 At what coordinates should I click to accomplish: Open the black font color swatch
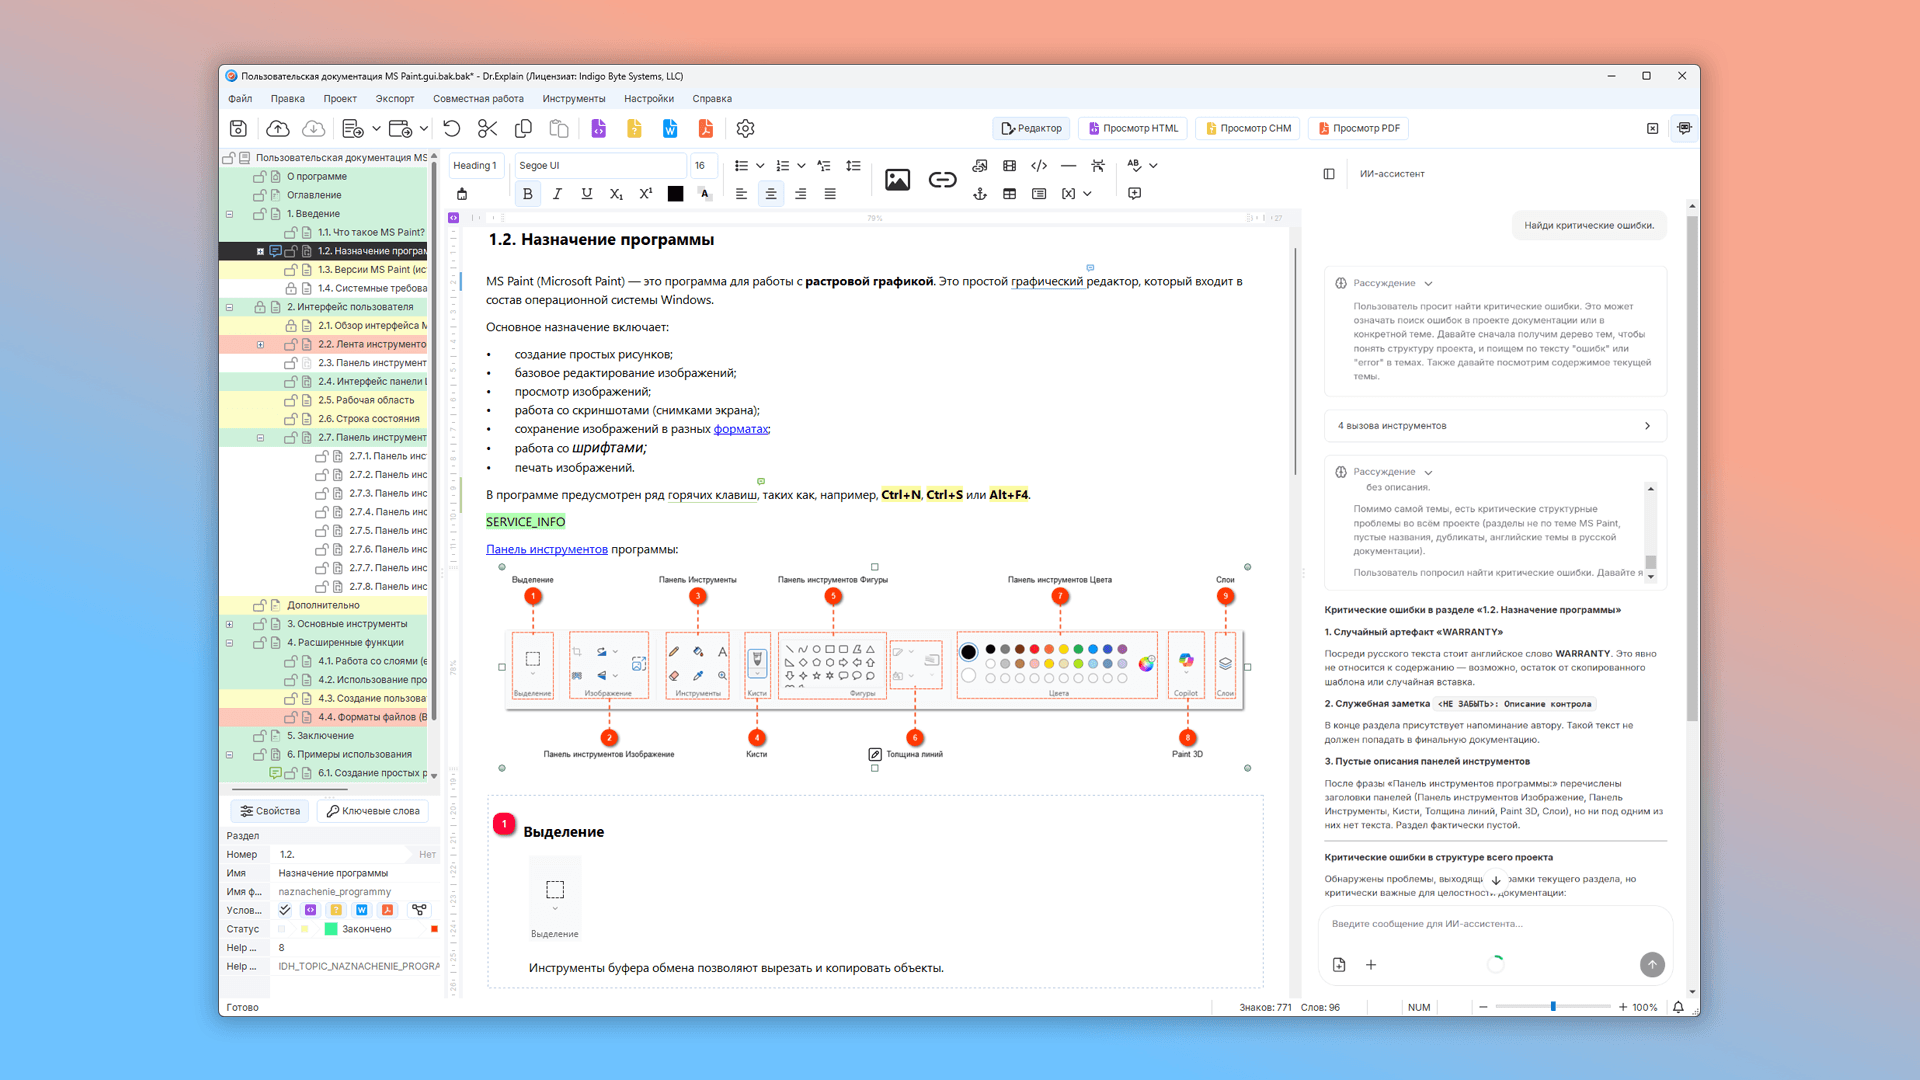coord(676,194)
